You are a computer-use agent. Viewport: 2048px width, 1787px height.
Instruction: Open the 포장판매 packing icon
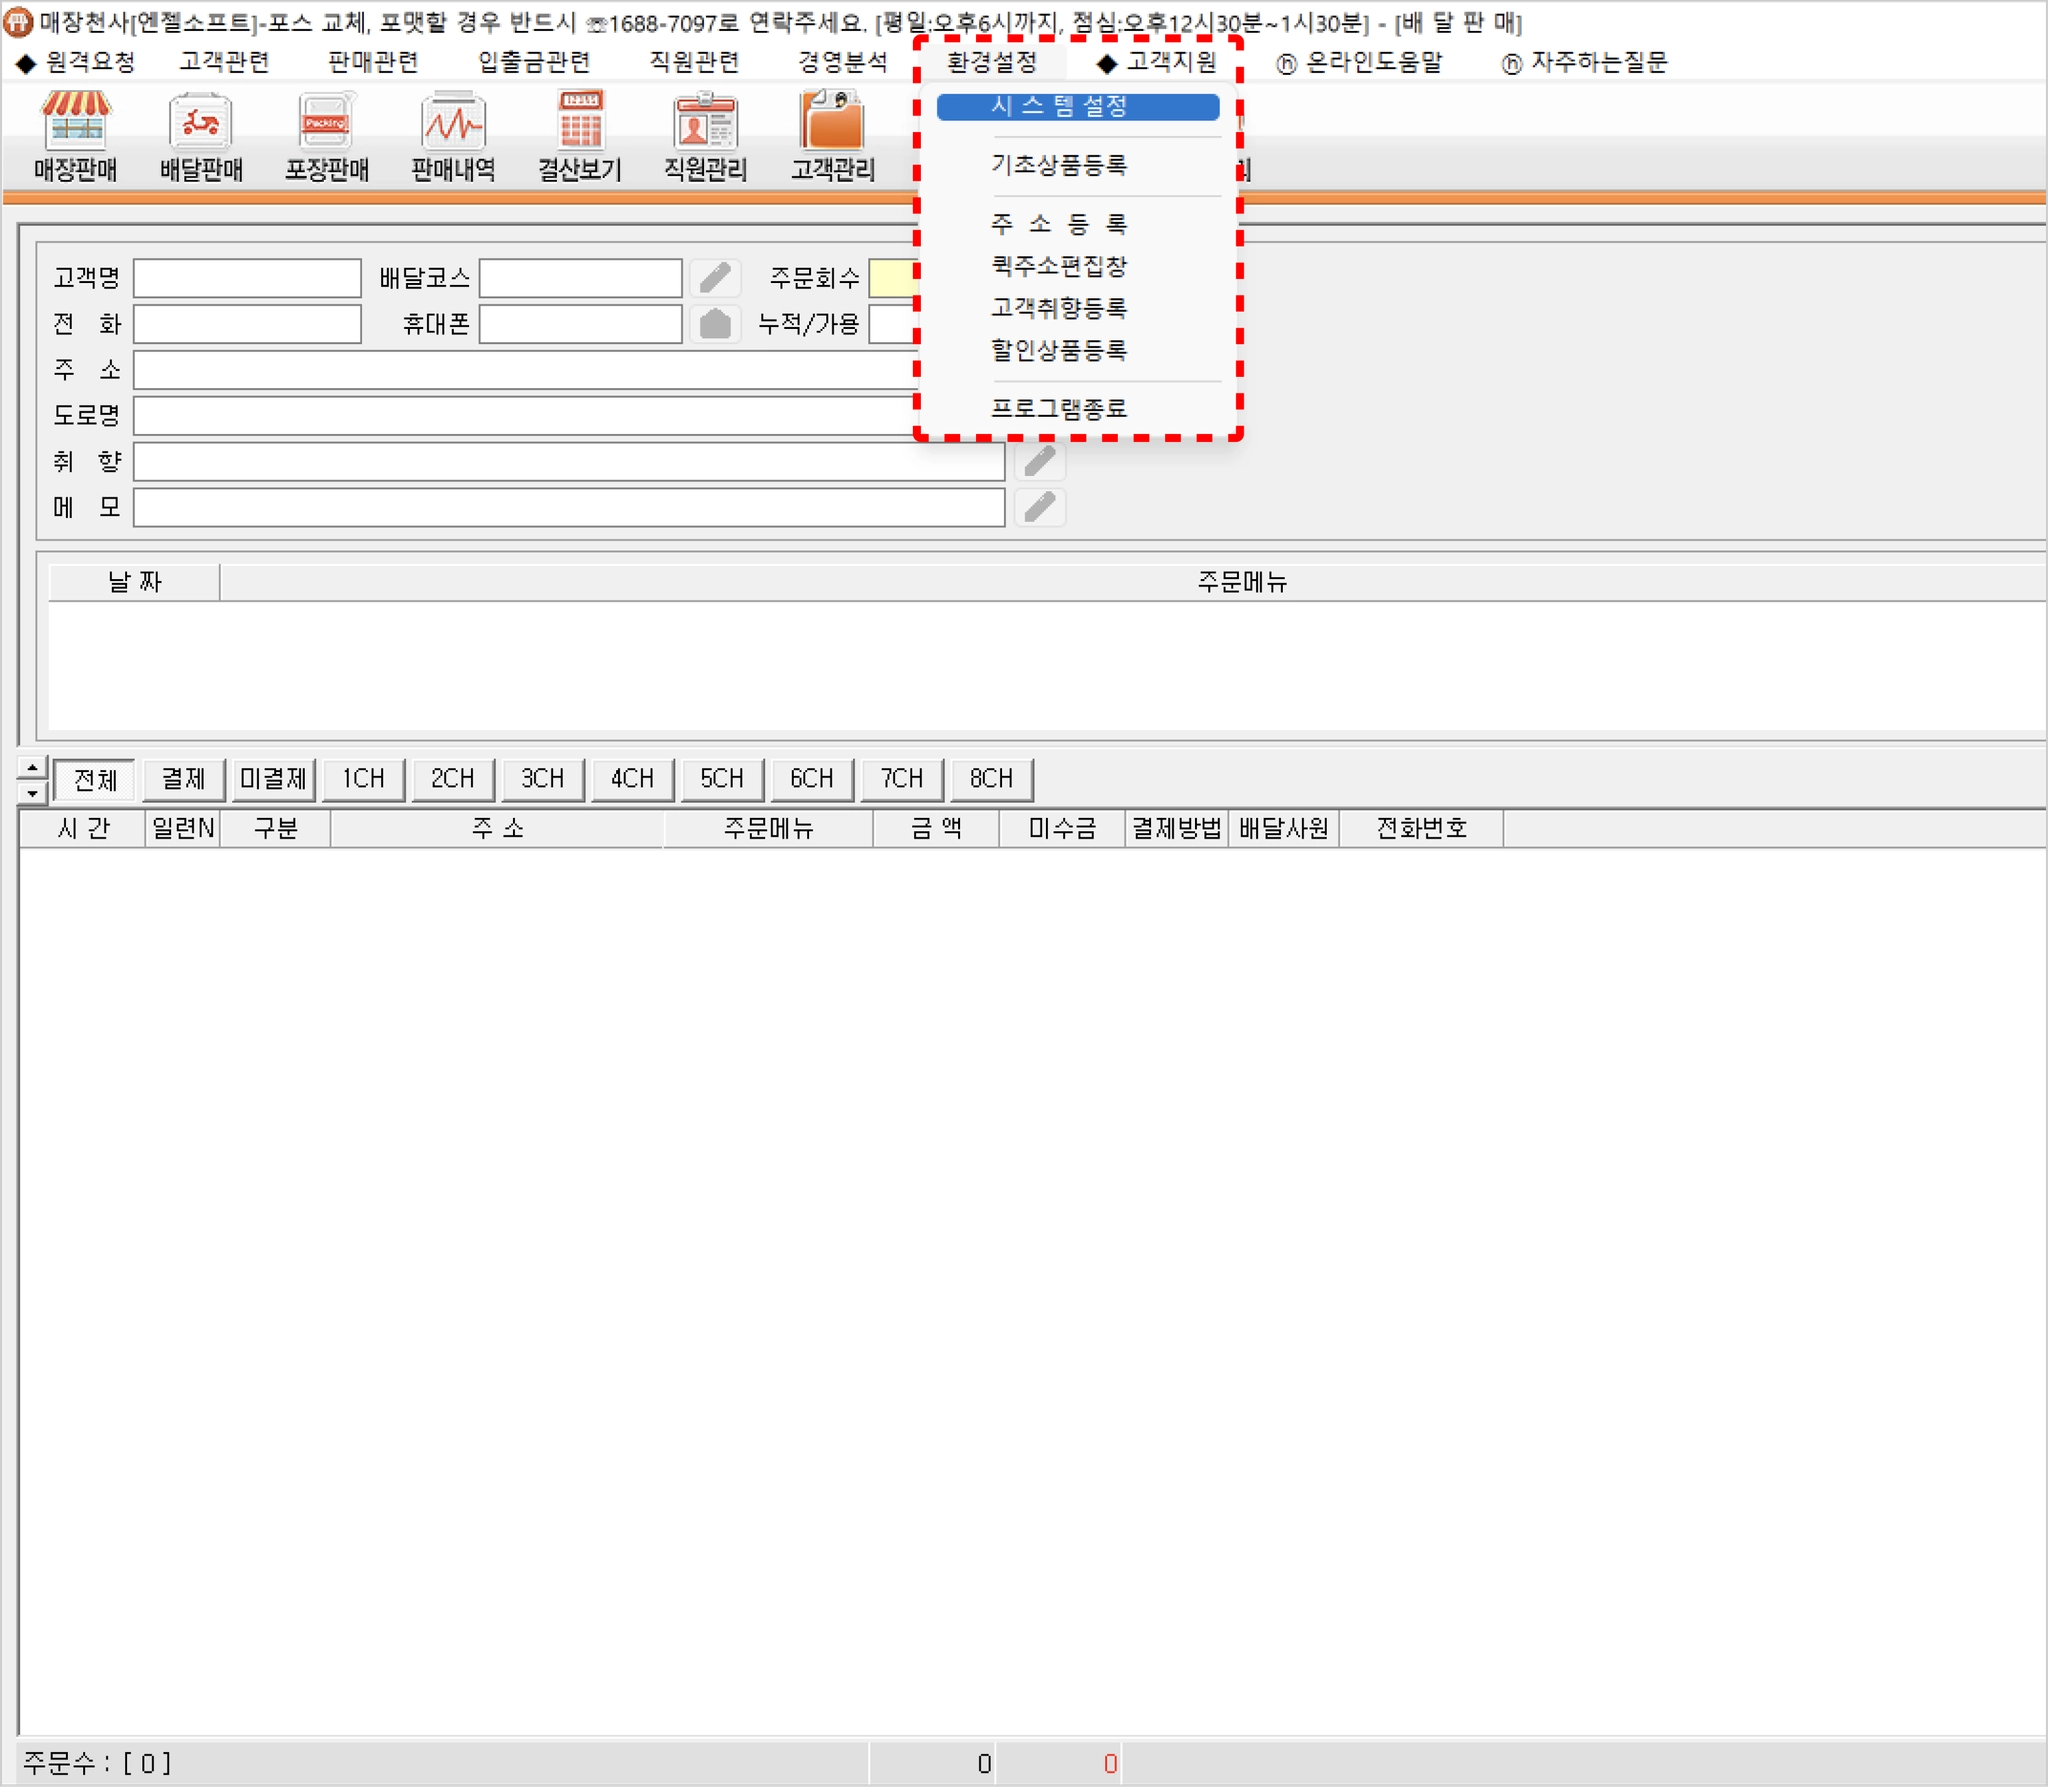[x=327, y=122]
